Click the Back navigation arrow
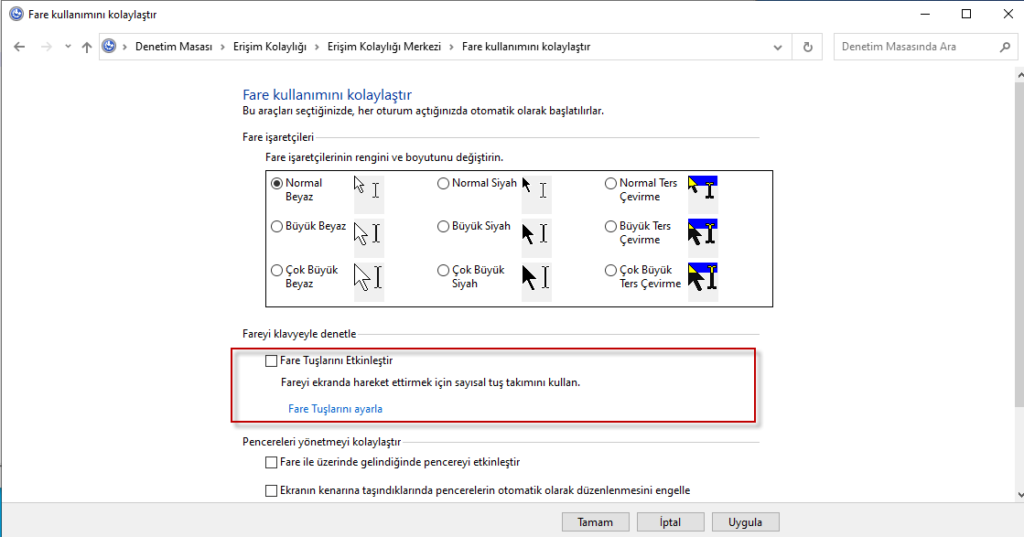This screenshot has height=537, width=1024. click(19, 47)
